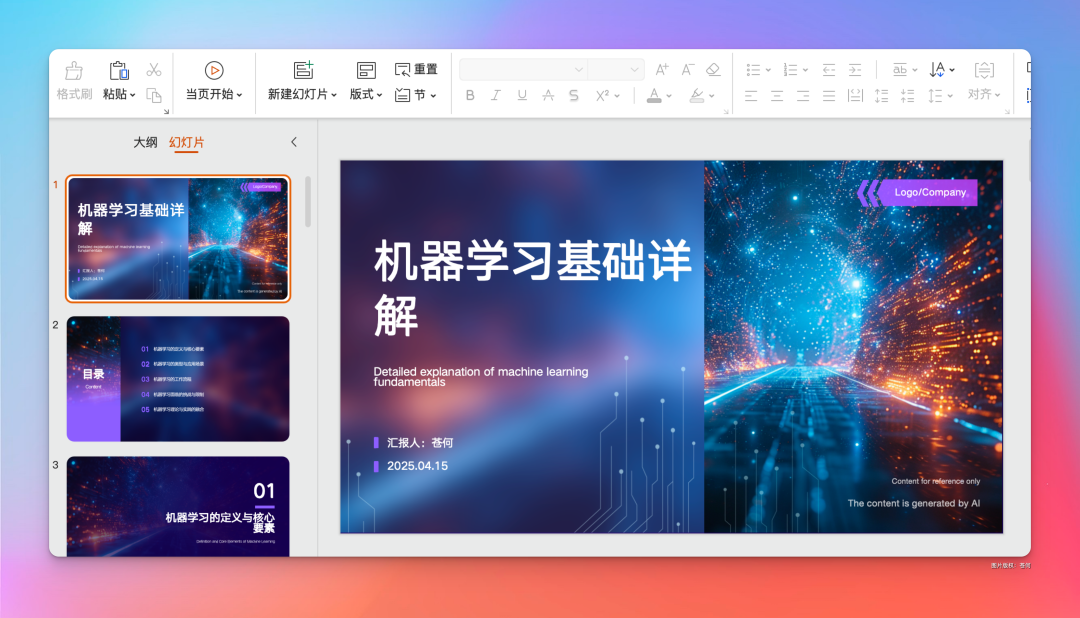The width and height of the screenshot is (1080, 618).
Task: Clear formatting with the eraser icon
Action: tap(714, 70)
